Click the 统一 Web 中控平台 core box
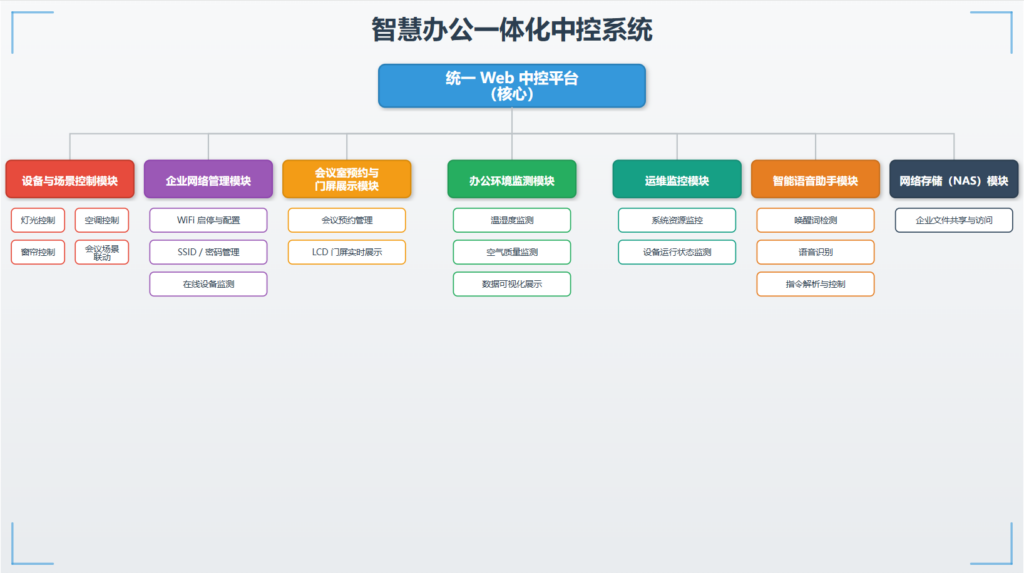The width and height of the screenshot is (1024, 573). (511, 86)
